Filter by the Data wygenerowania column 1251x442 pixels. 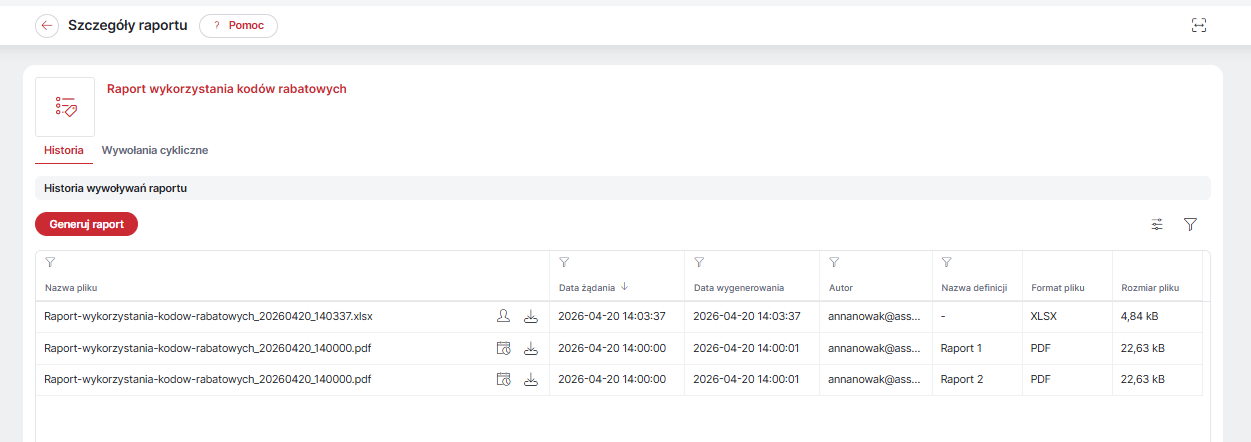[699, 262]
